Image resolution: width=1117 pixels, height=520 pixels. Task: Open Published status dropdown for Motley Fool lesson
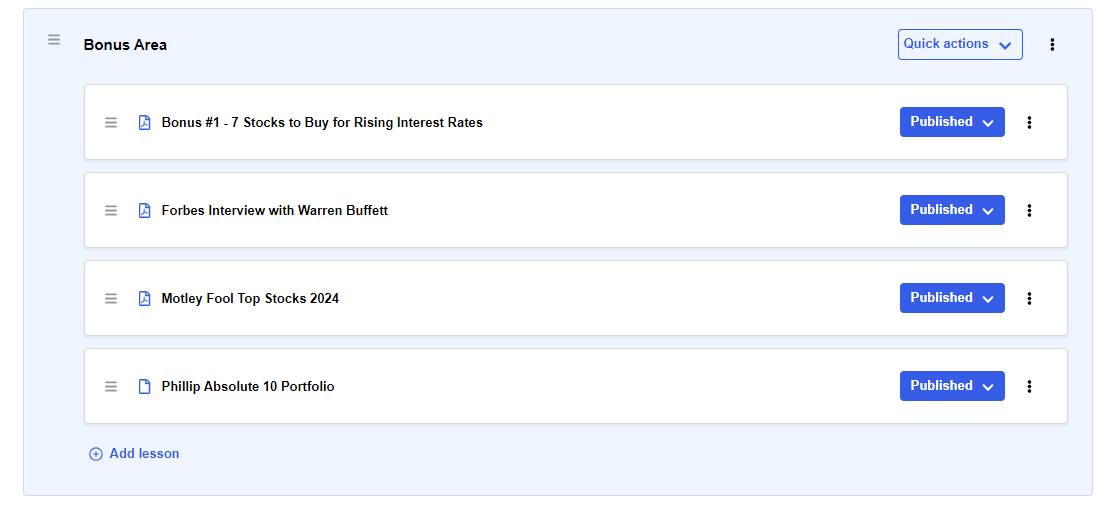tap(952, 298)
